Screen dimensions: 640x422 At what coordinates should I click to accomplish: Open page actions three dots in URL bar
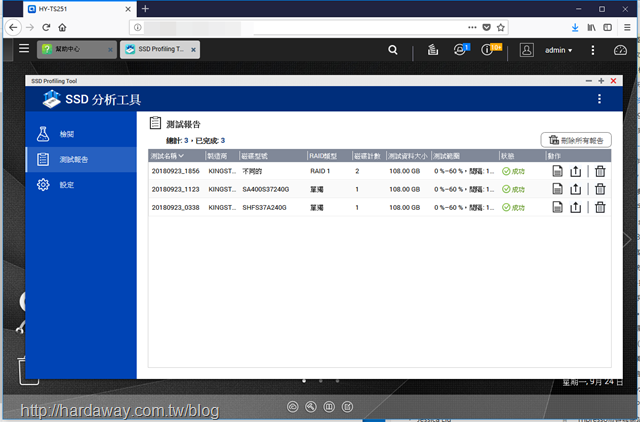pyautogui.click(x=472, y=27)
